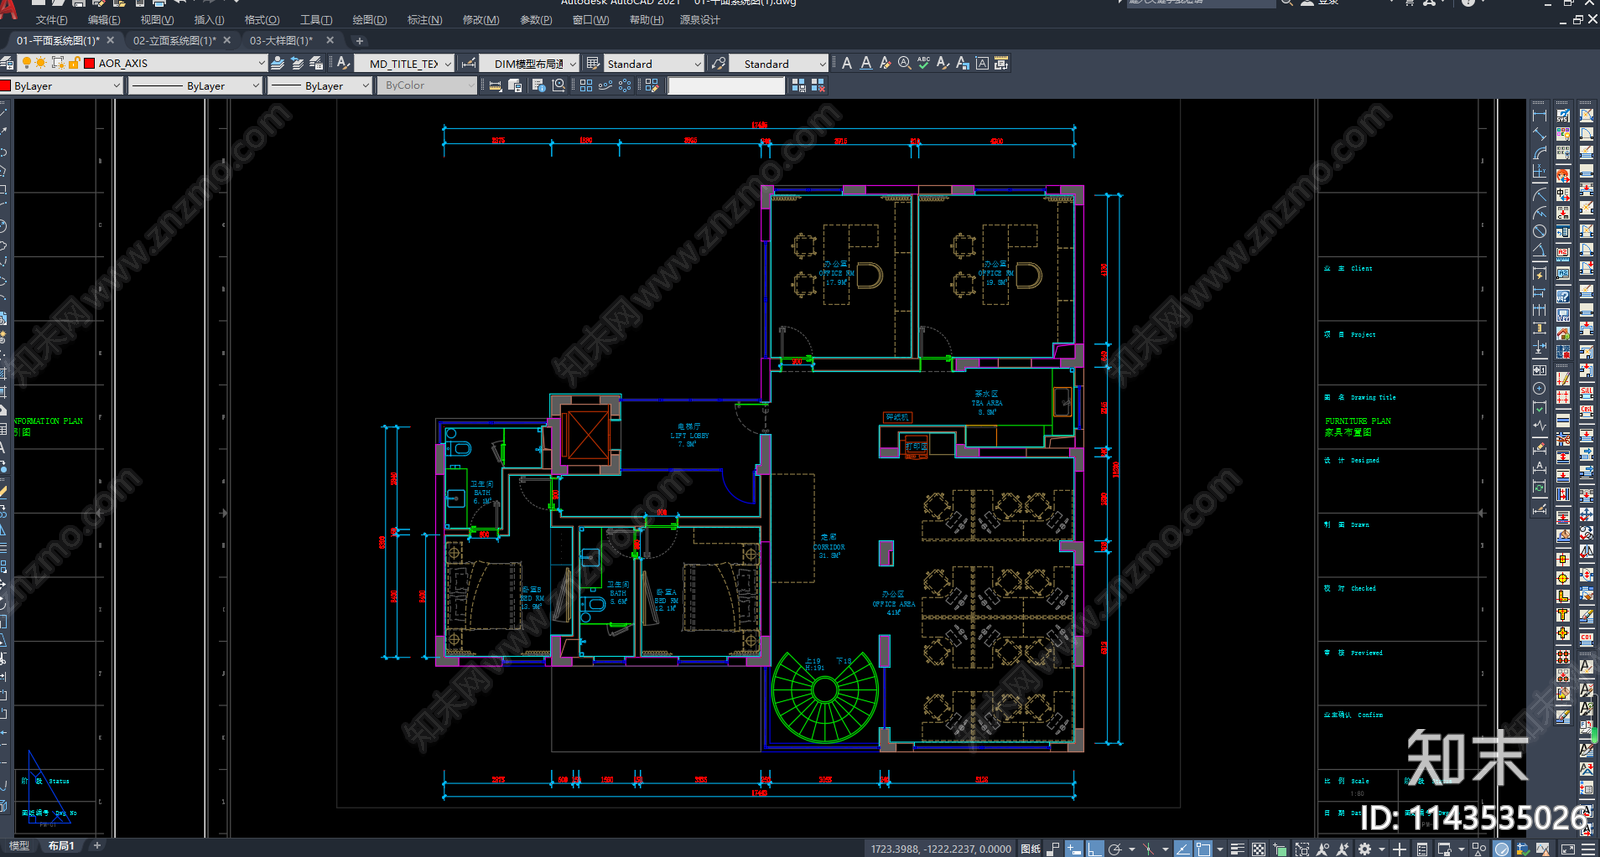Open Workspace Switching gear icon
This screenshot has width=1600, height=857.
pos(1365,848)
